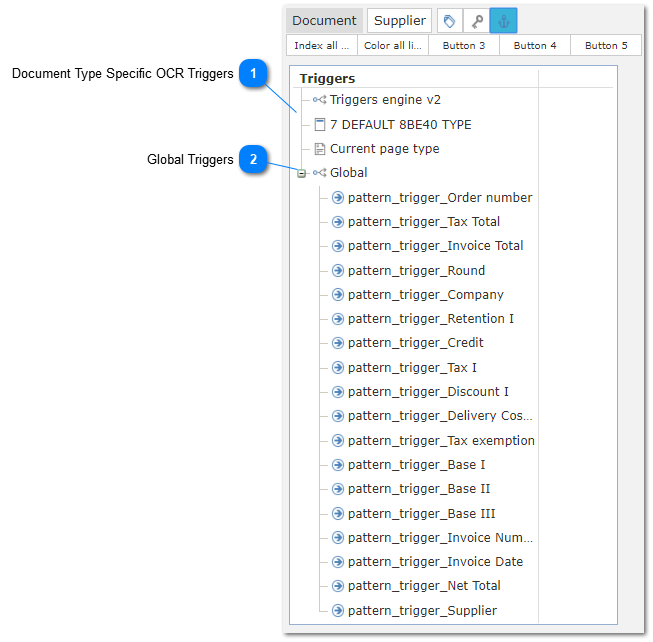Collapse the Global tree node
Viewport: 653px width, 642px height.
coord(301,174)
